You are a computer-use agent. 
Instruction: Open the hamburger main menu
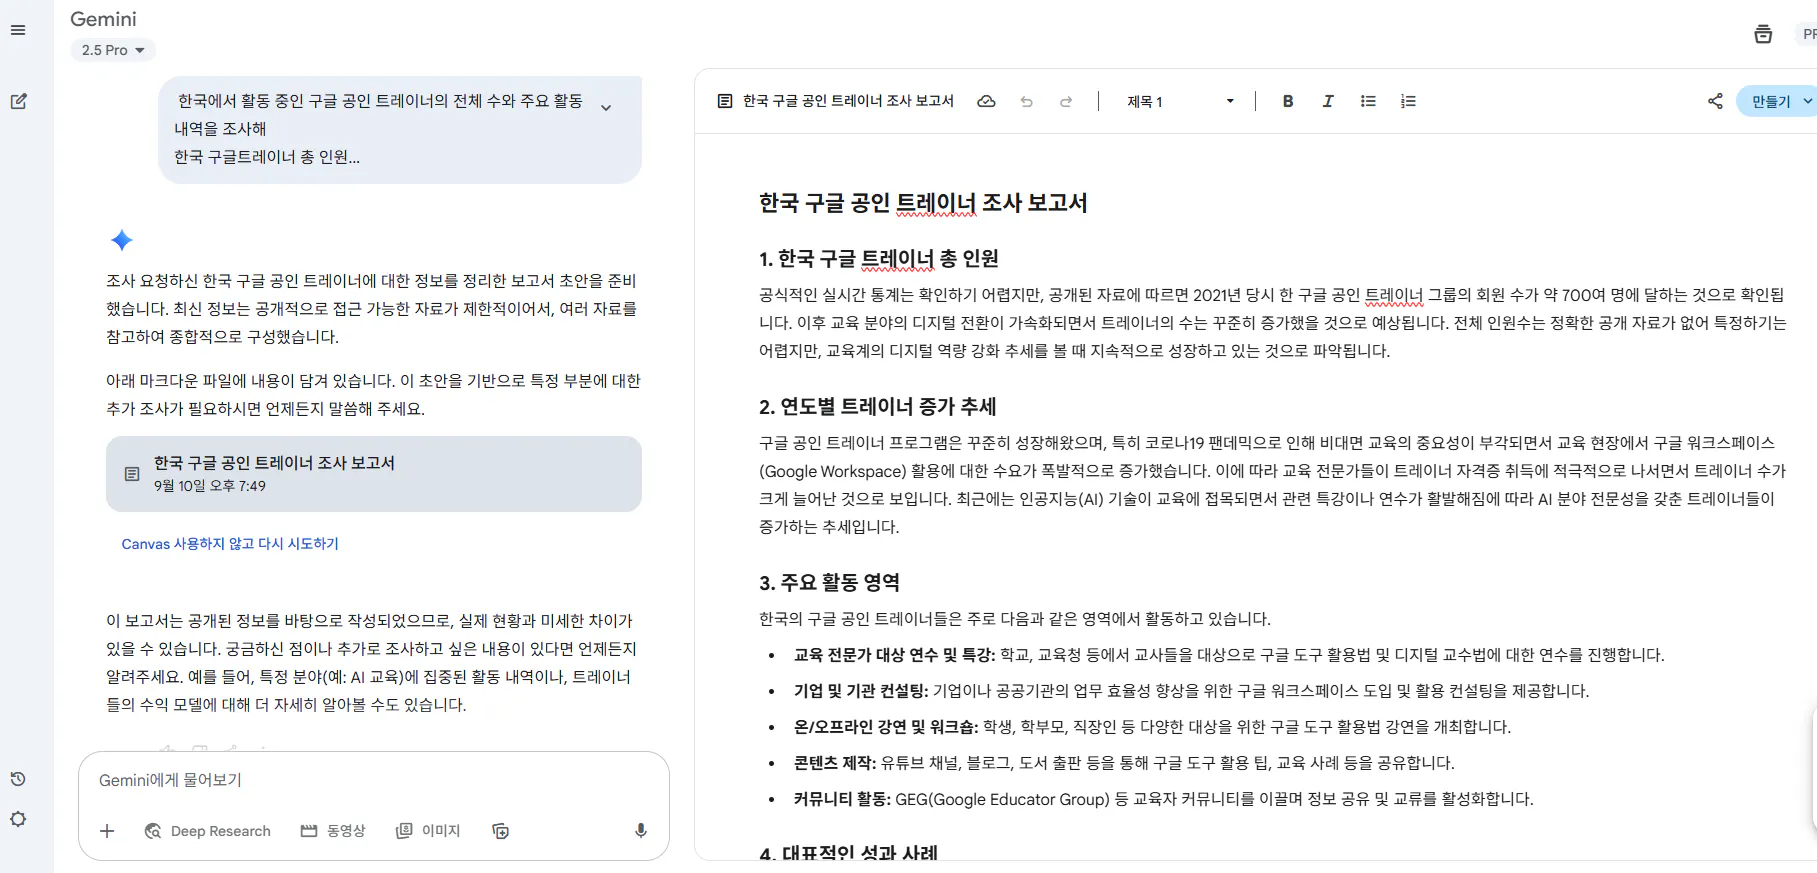coord(18,31)
